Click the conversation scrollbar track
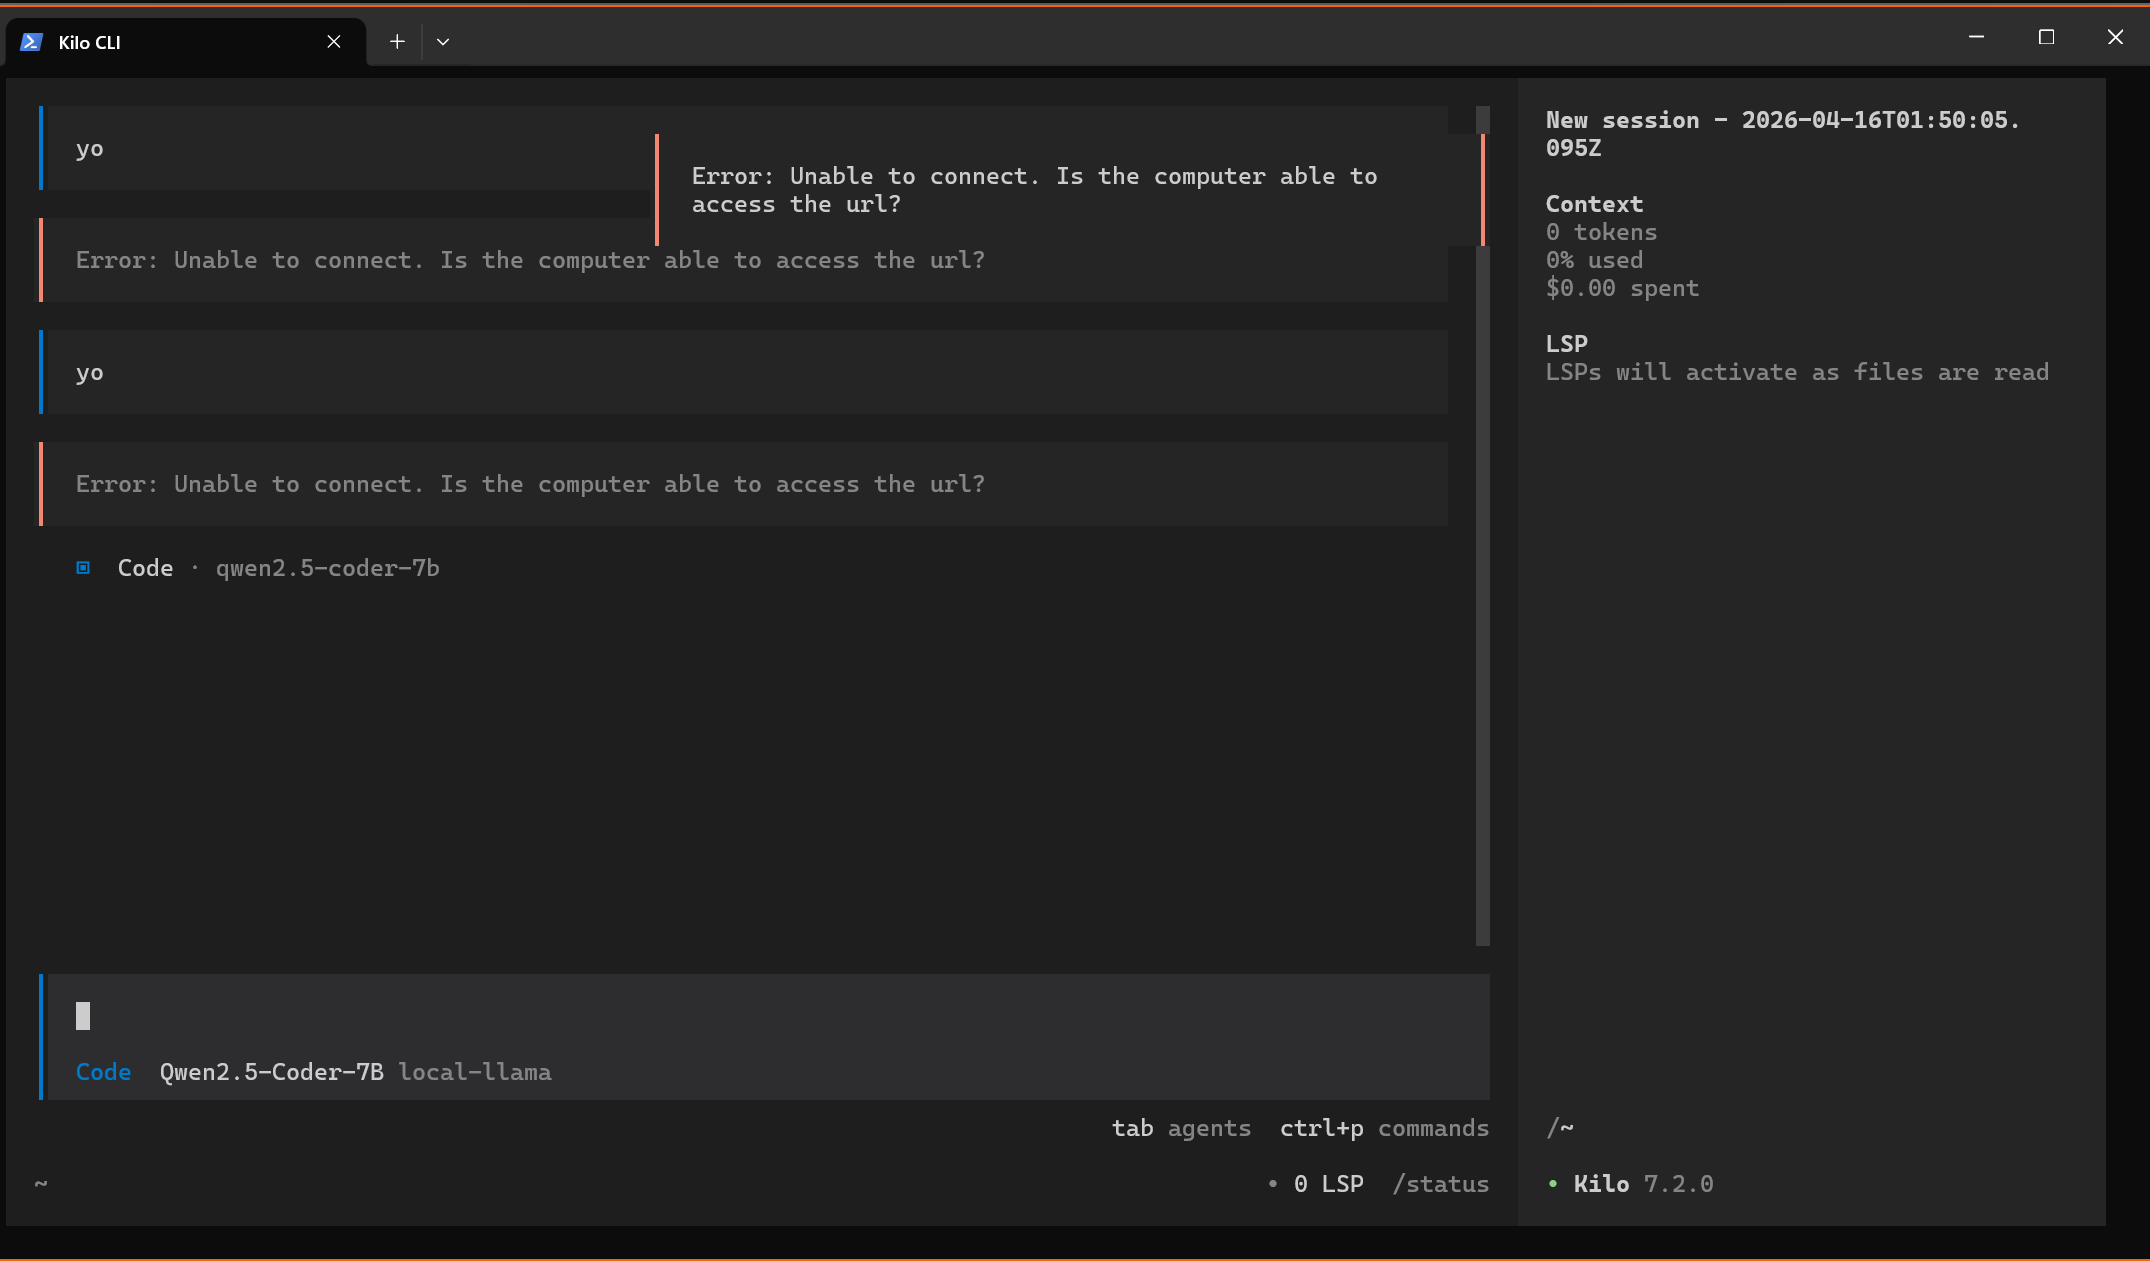 click(1483, 600)
